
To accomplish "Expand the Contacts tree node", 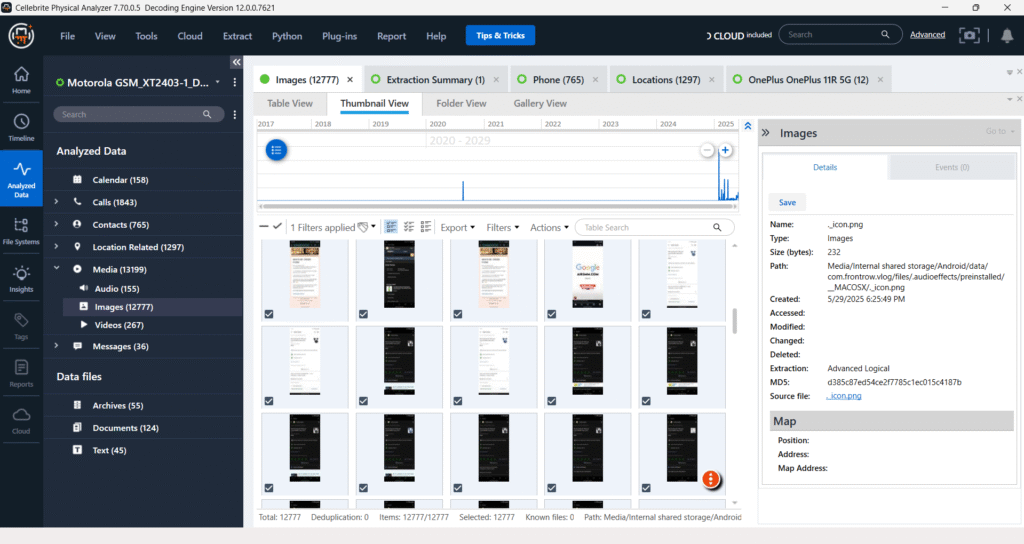I will (56, 224).
